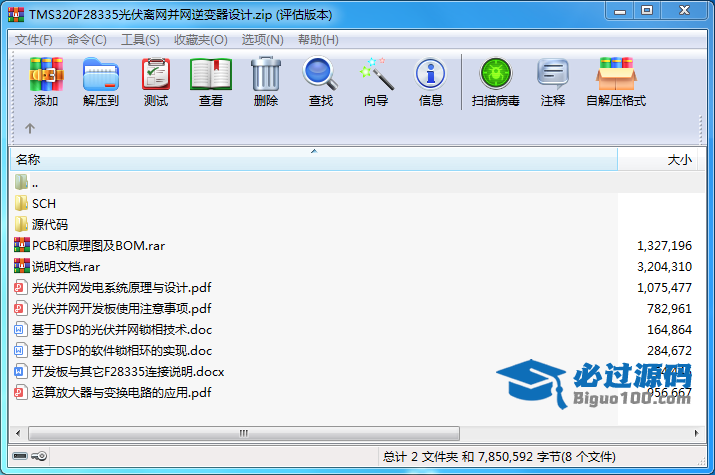Screen dimensions: 715x475
Task: Go up one level arrow
Action: pos(30,129)
